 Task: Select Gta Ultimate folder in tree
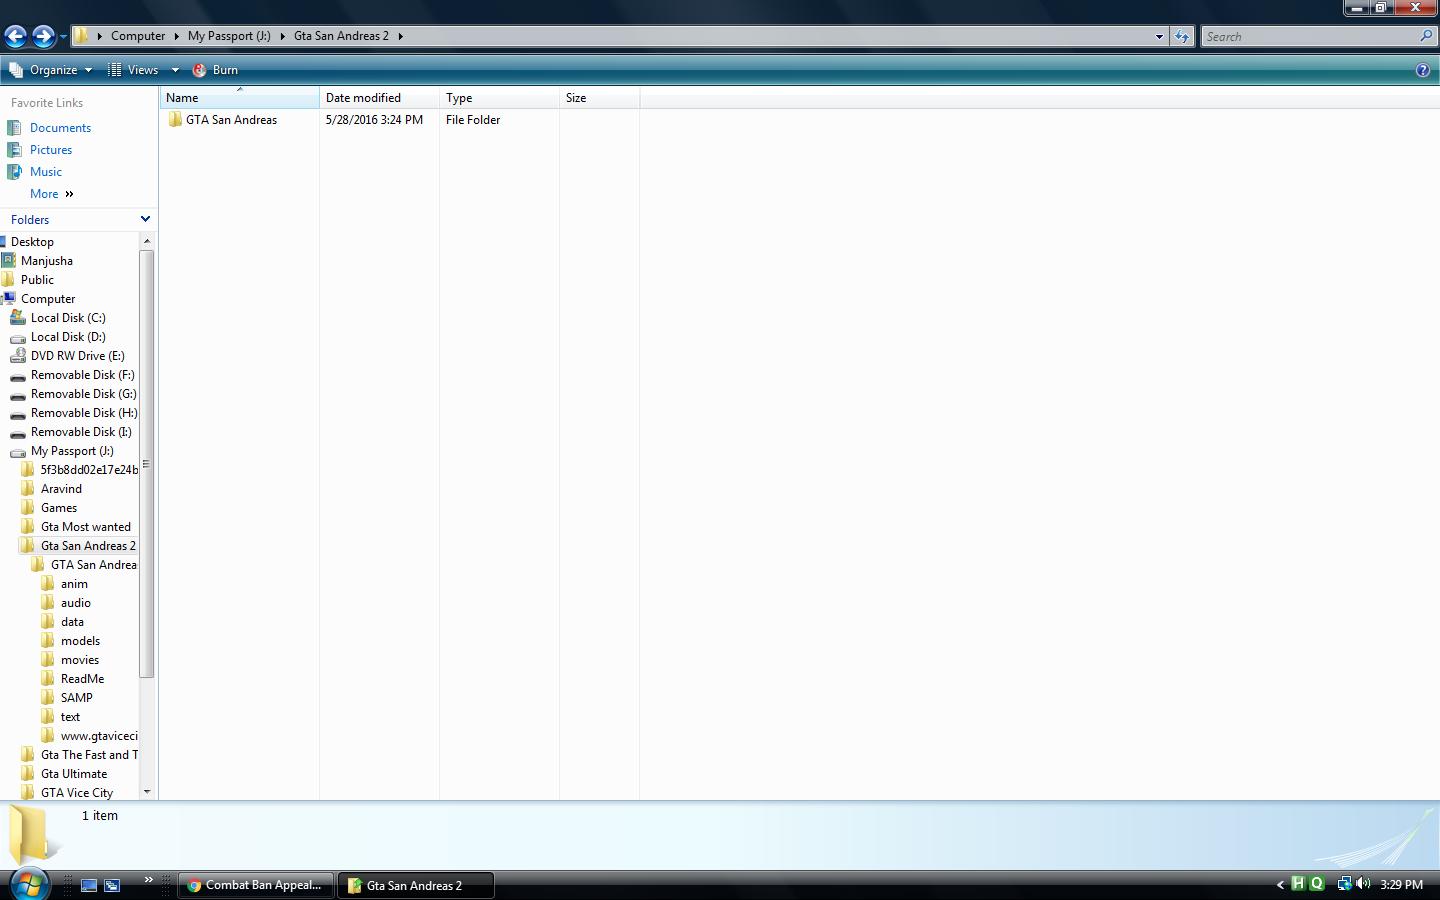pyautogui.click(x=73, y=774)
